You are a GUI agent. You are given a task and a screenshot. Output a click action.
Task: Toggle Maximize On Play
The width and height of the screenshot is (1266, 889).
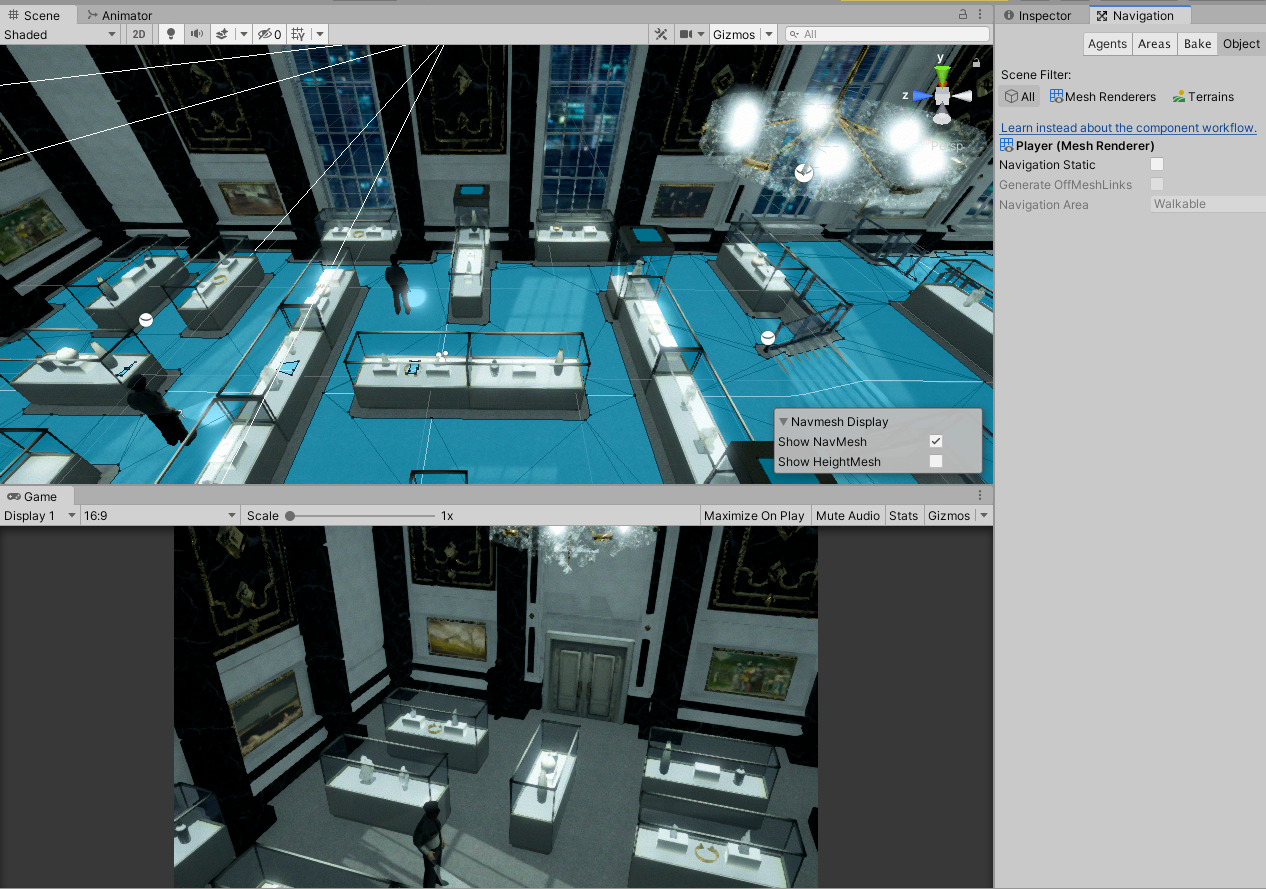pos(754,516)
